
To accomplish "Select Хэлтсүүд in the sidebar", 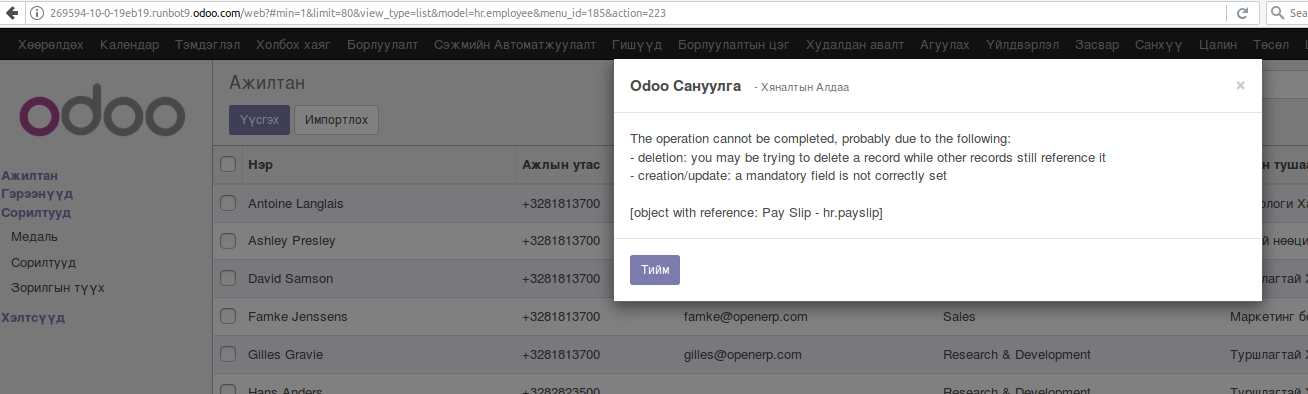I will click(33, 318).
